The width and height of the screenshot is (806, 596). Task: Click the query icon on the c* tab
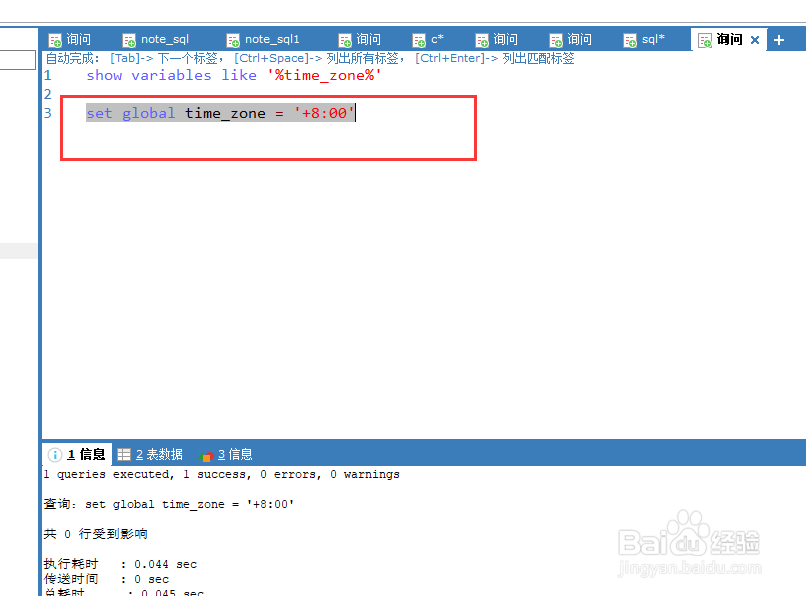420,39
